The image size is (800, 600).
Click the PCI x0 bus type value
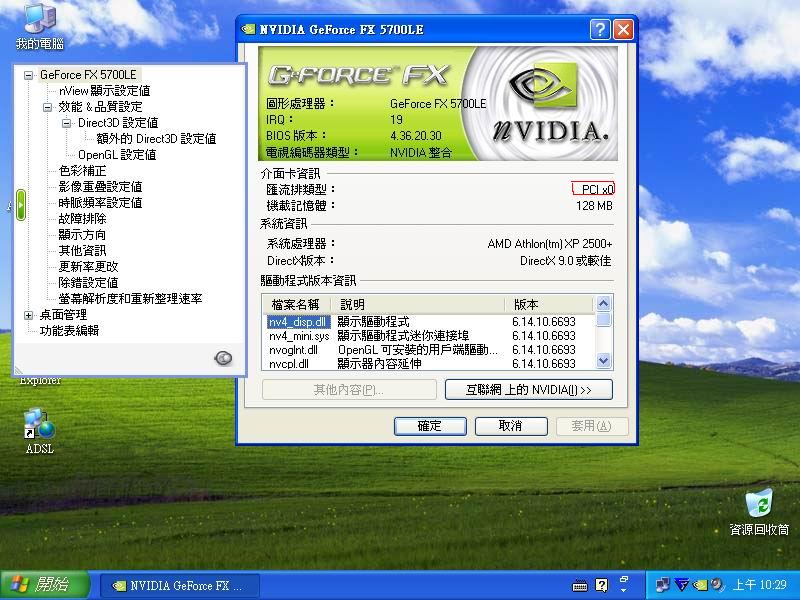pos(597,190)
